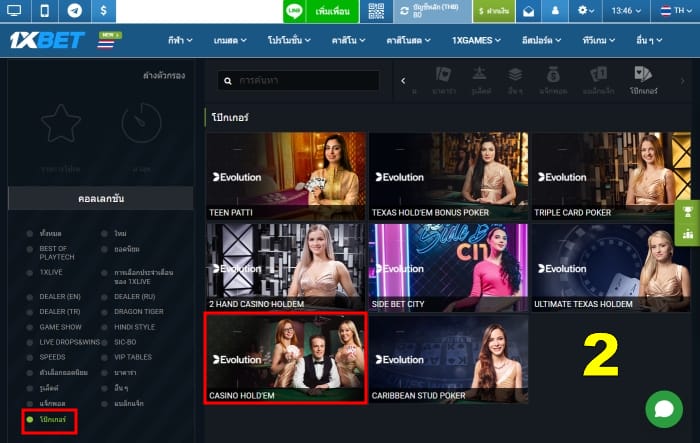Expand the 1XGAMES dropdown menu
The height and width of the screenshot is (443, 700).
(476, 40)
